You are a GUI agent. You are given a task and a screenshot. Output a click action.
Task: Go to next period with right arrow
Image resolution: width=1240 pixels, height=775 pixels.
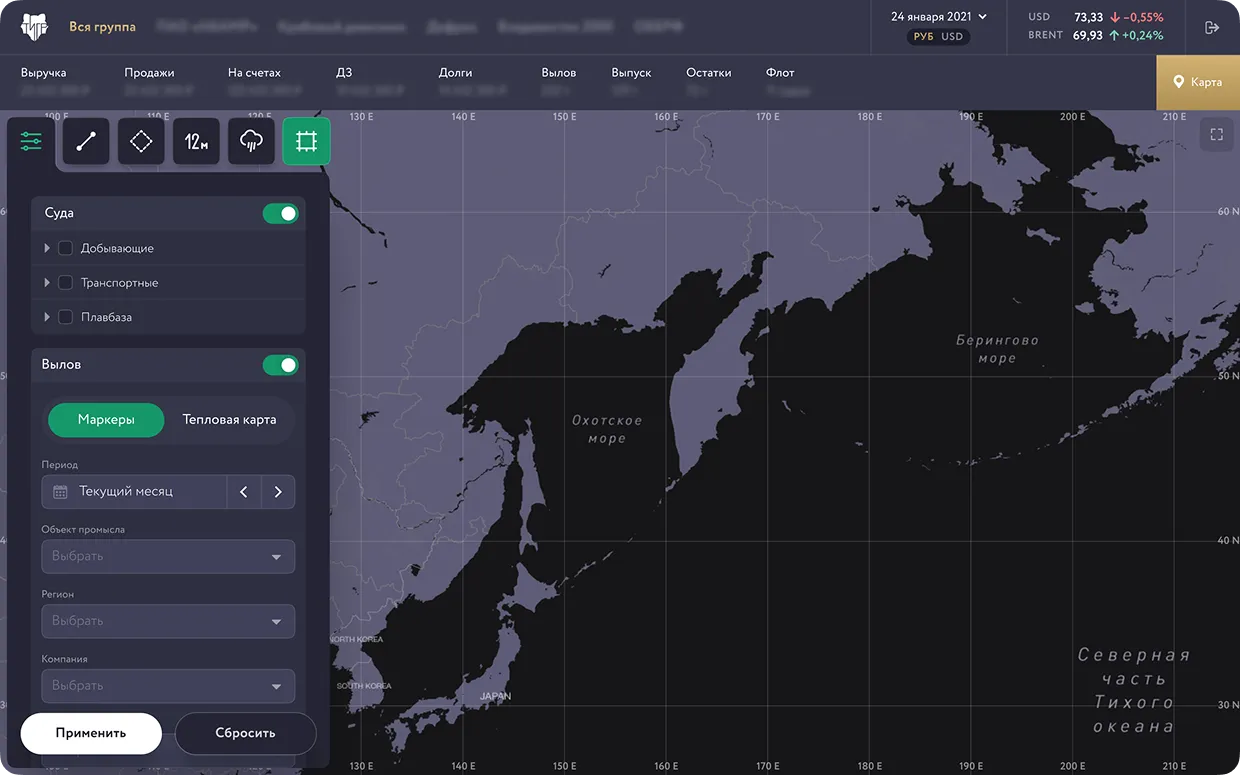278,492
